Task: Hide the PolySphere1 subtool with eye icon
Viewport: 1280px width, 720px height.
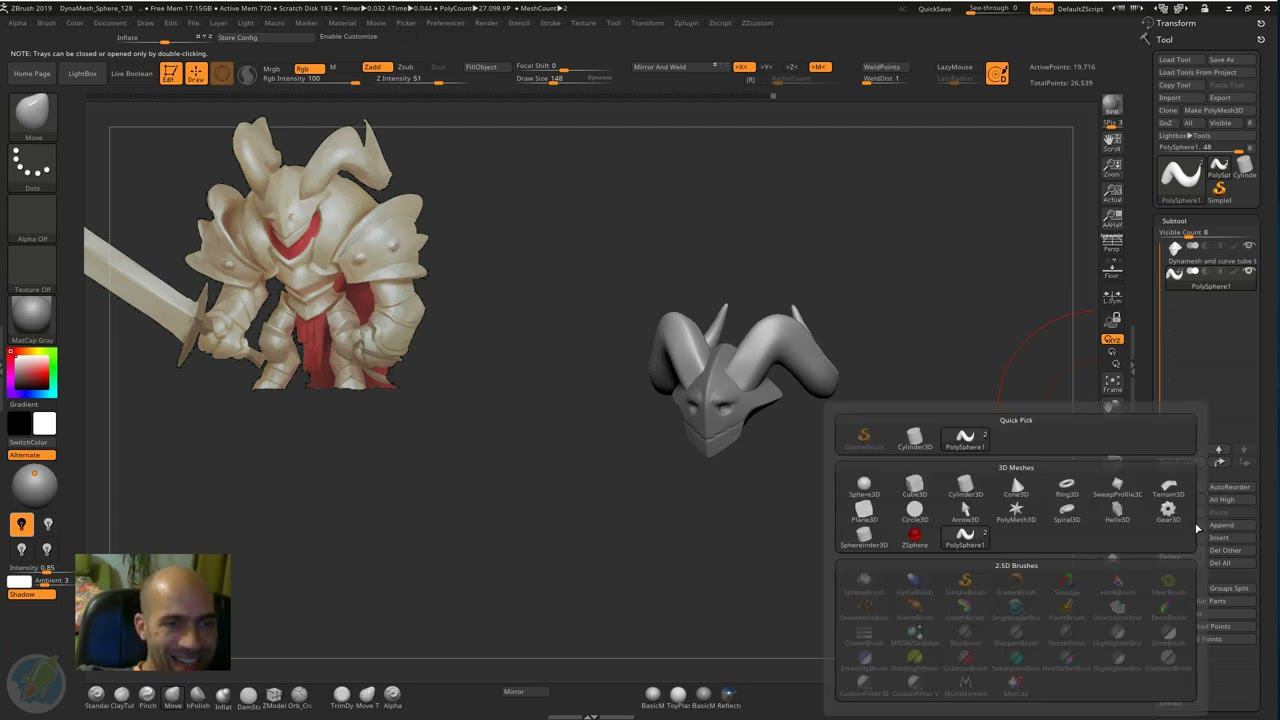Action: 1248,271
